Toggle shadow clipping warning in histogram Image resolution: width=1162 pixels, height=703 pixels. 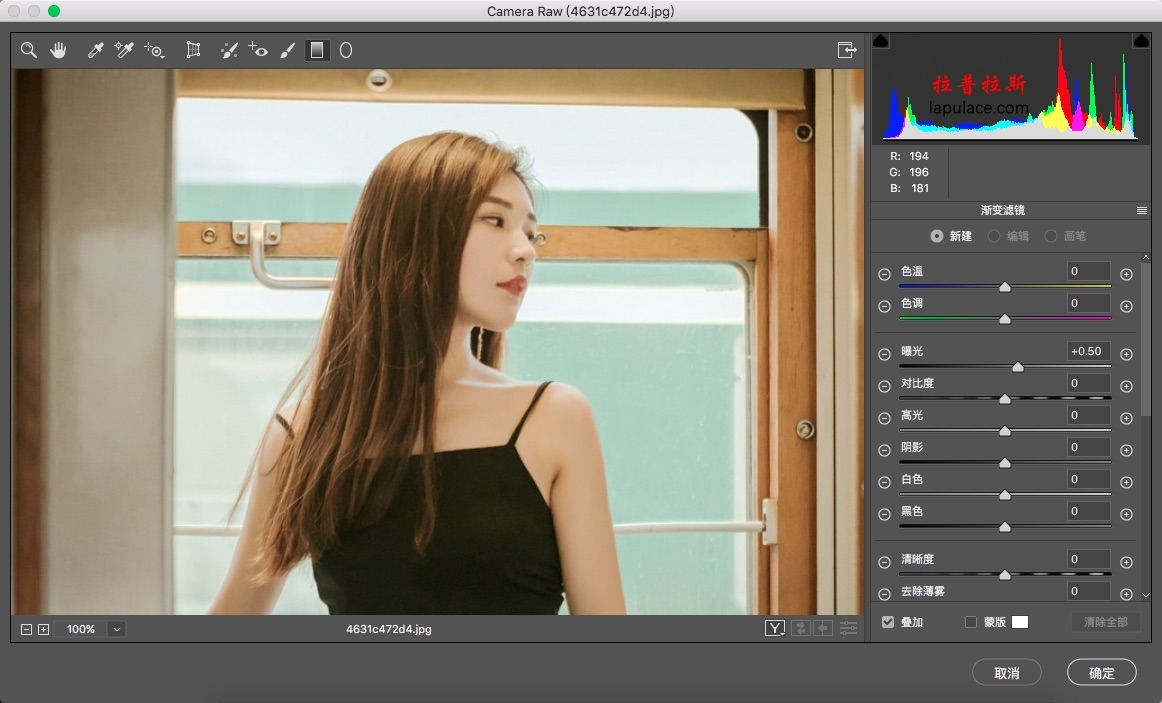pos(880,41)
